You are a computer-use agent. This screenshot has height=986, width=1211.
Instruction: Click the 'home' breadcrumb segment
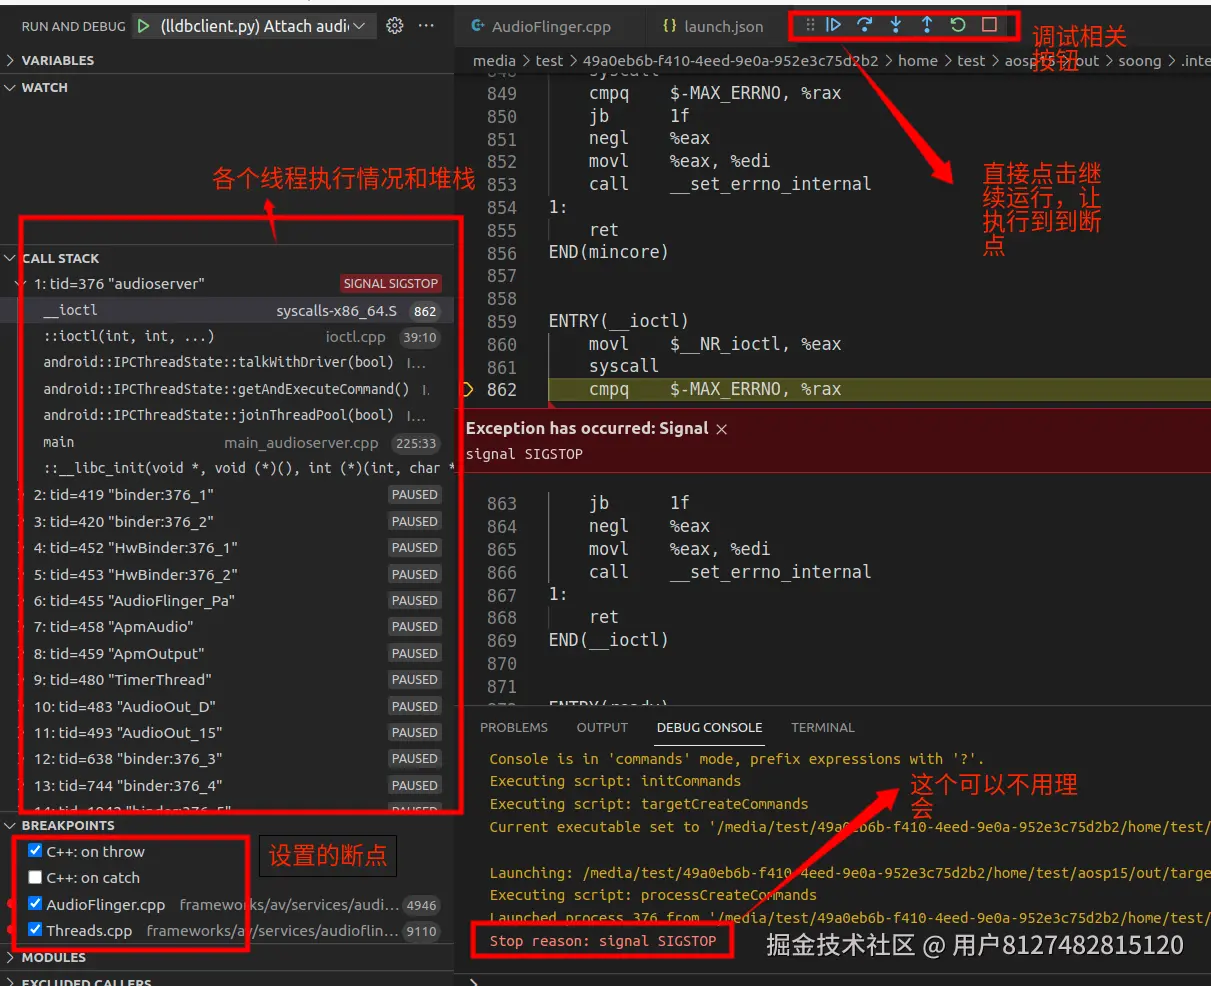pos(918,61)
